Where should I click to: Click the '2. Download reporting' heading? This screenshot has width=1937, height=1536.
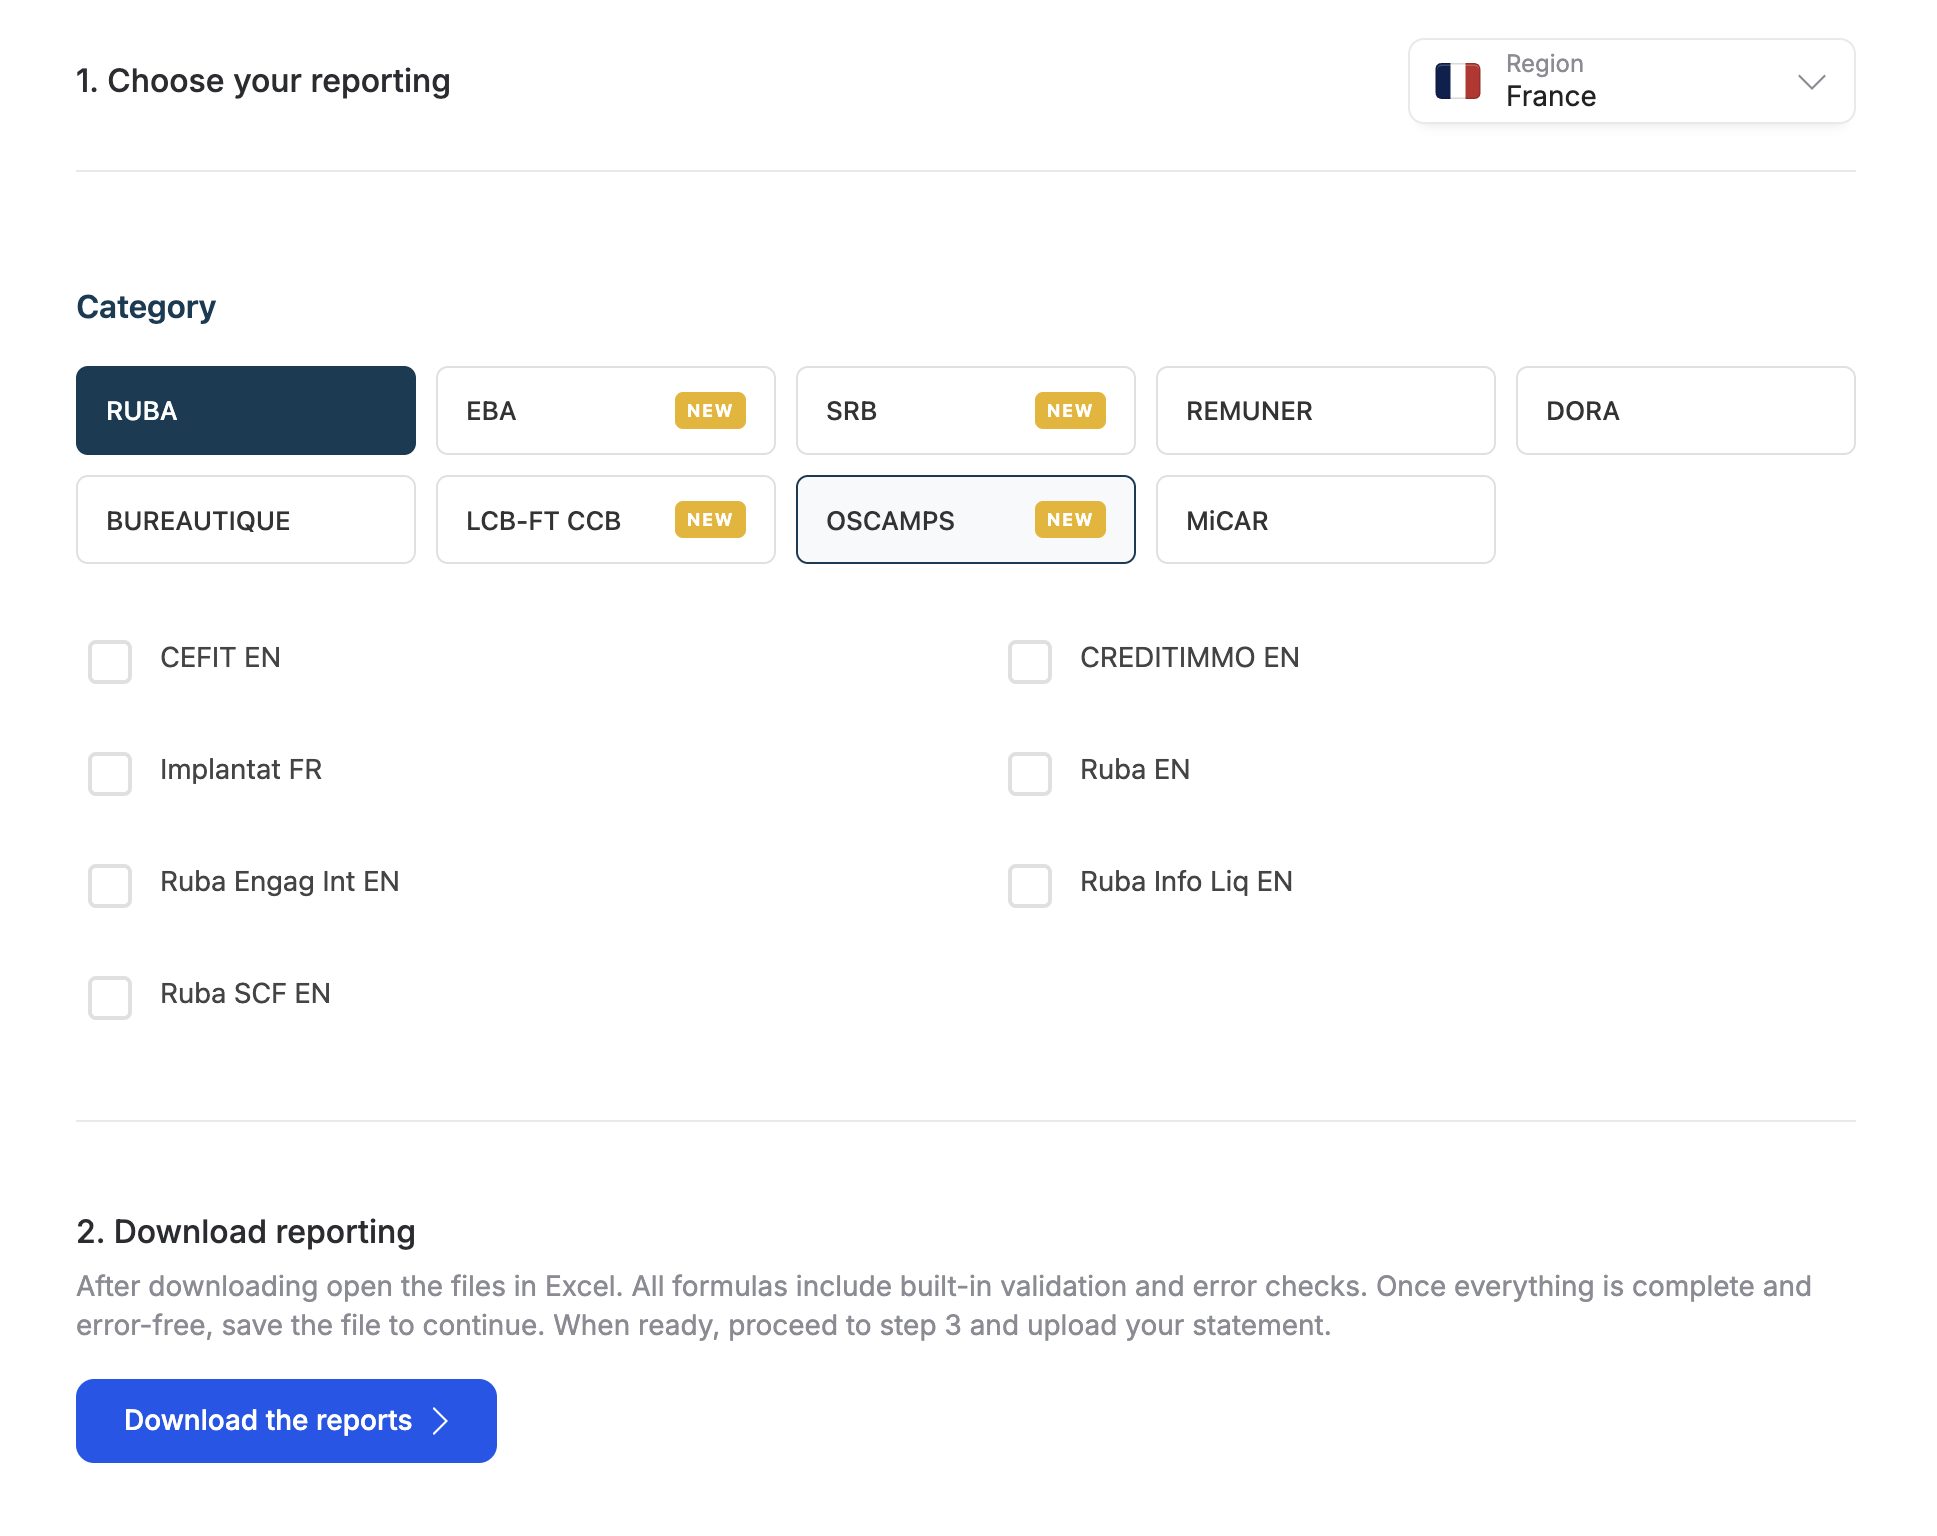pos(246,1232)
